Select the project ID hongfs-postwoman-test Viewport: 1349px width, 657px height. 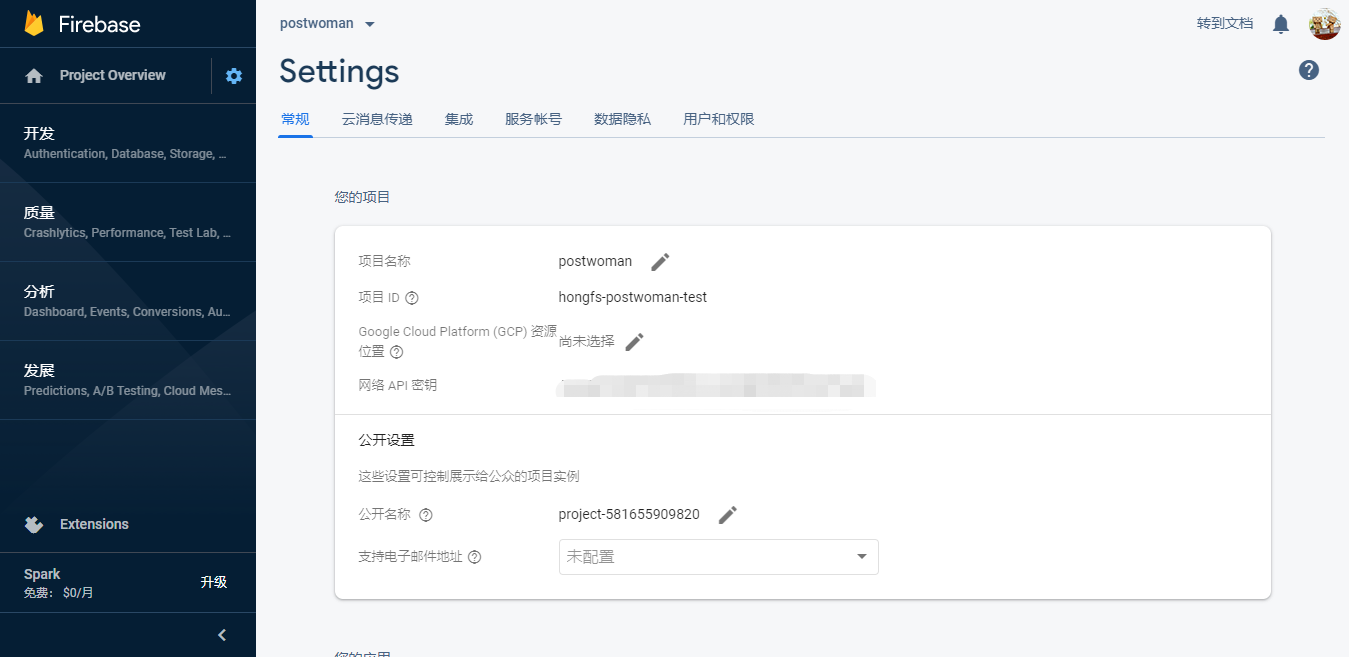pos(633,297)
